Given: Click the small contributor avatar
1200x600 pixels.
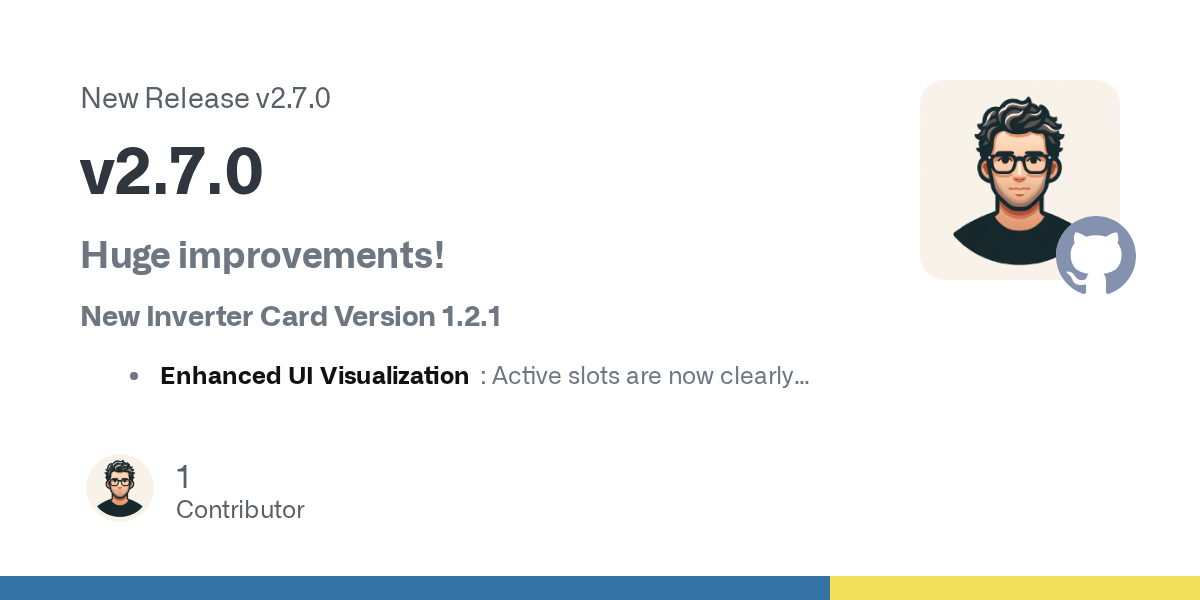Looking at the screenshot, I should (120, 488).
